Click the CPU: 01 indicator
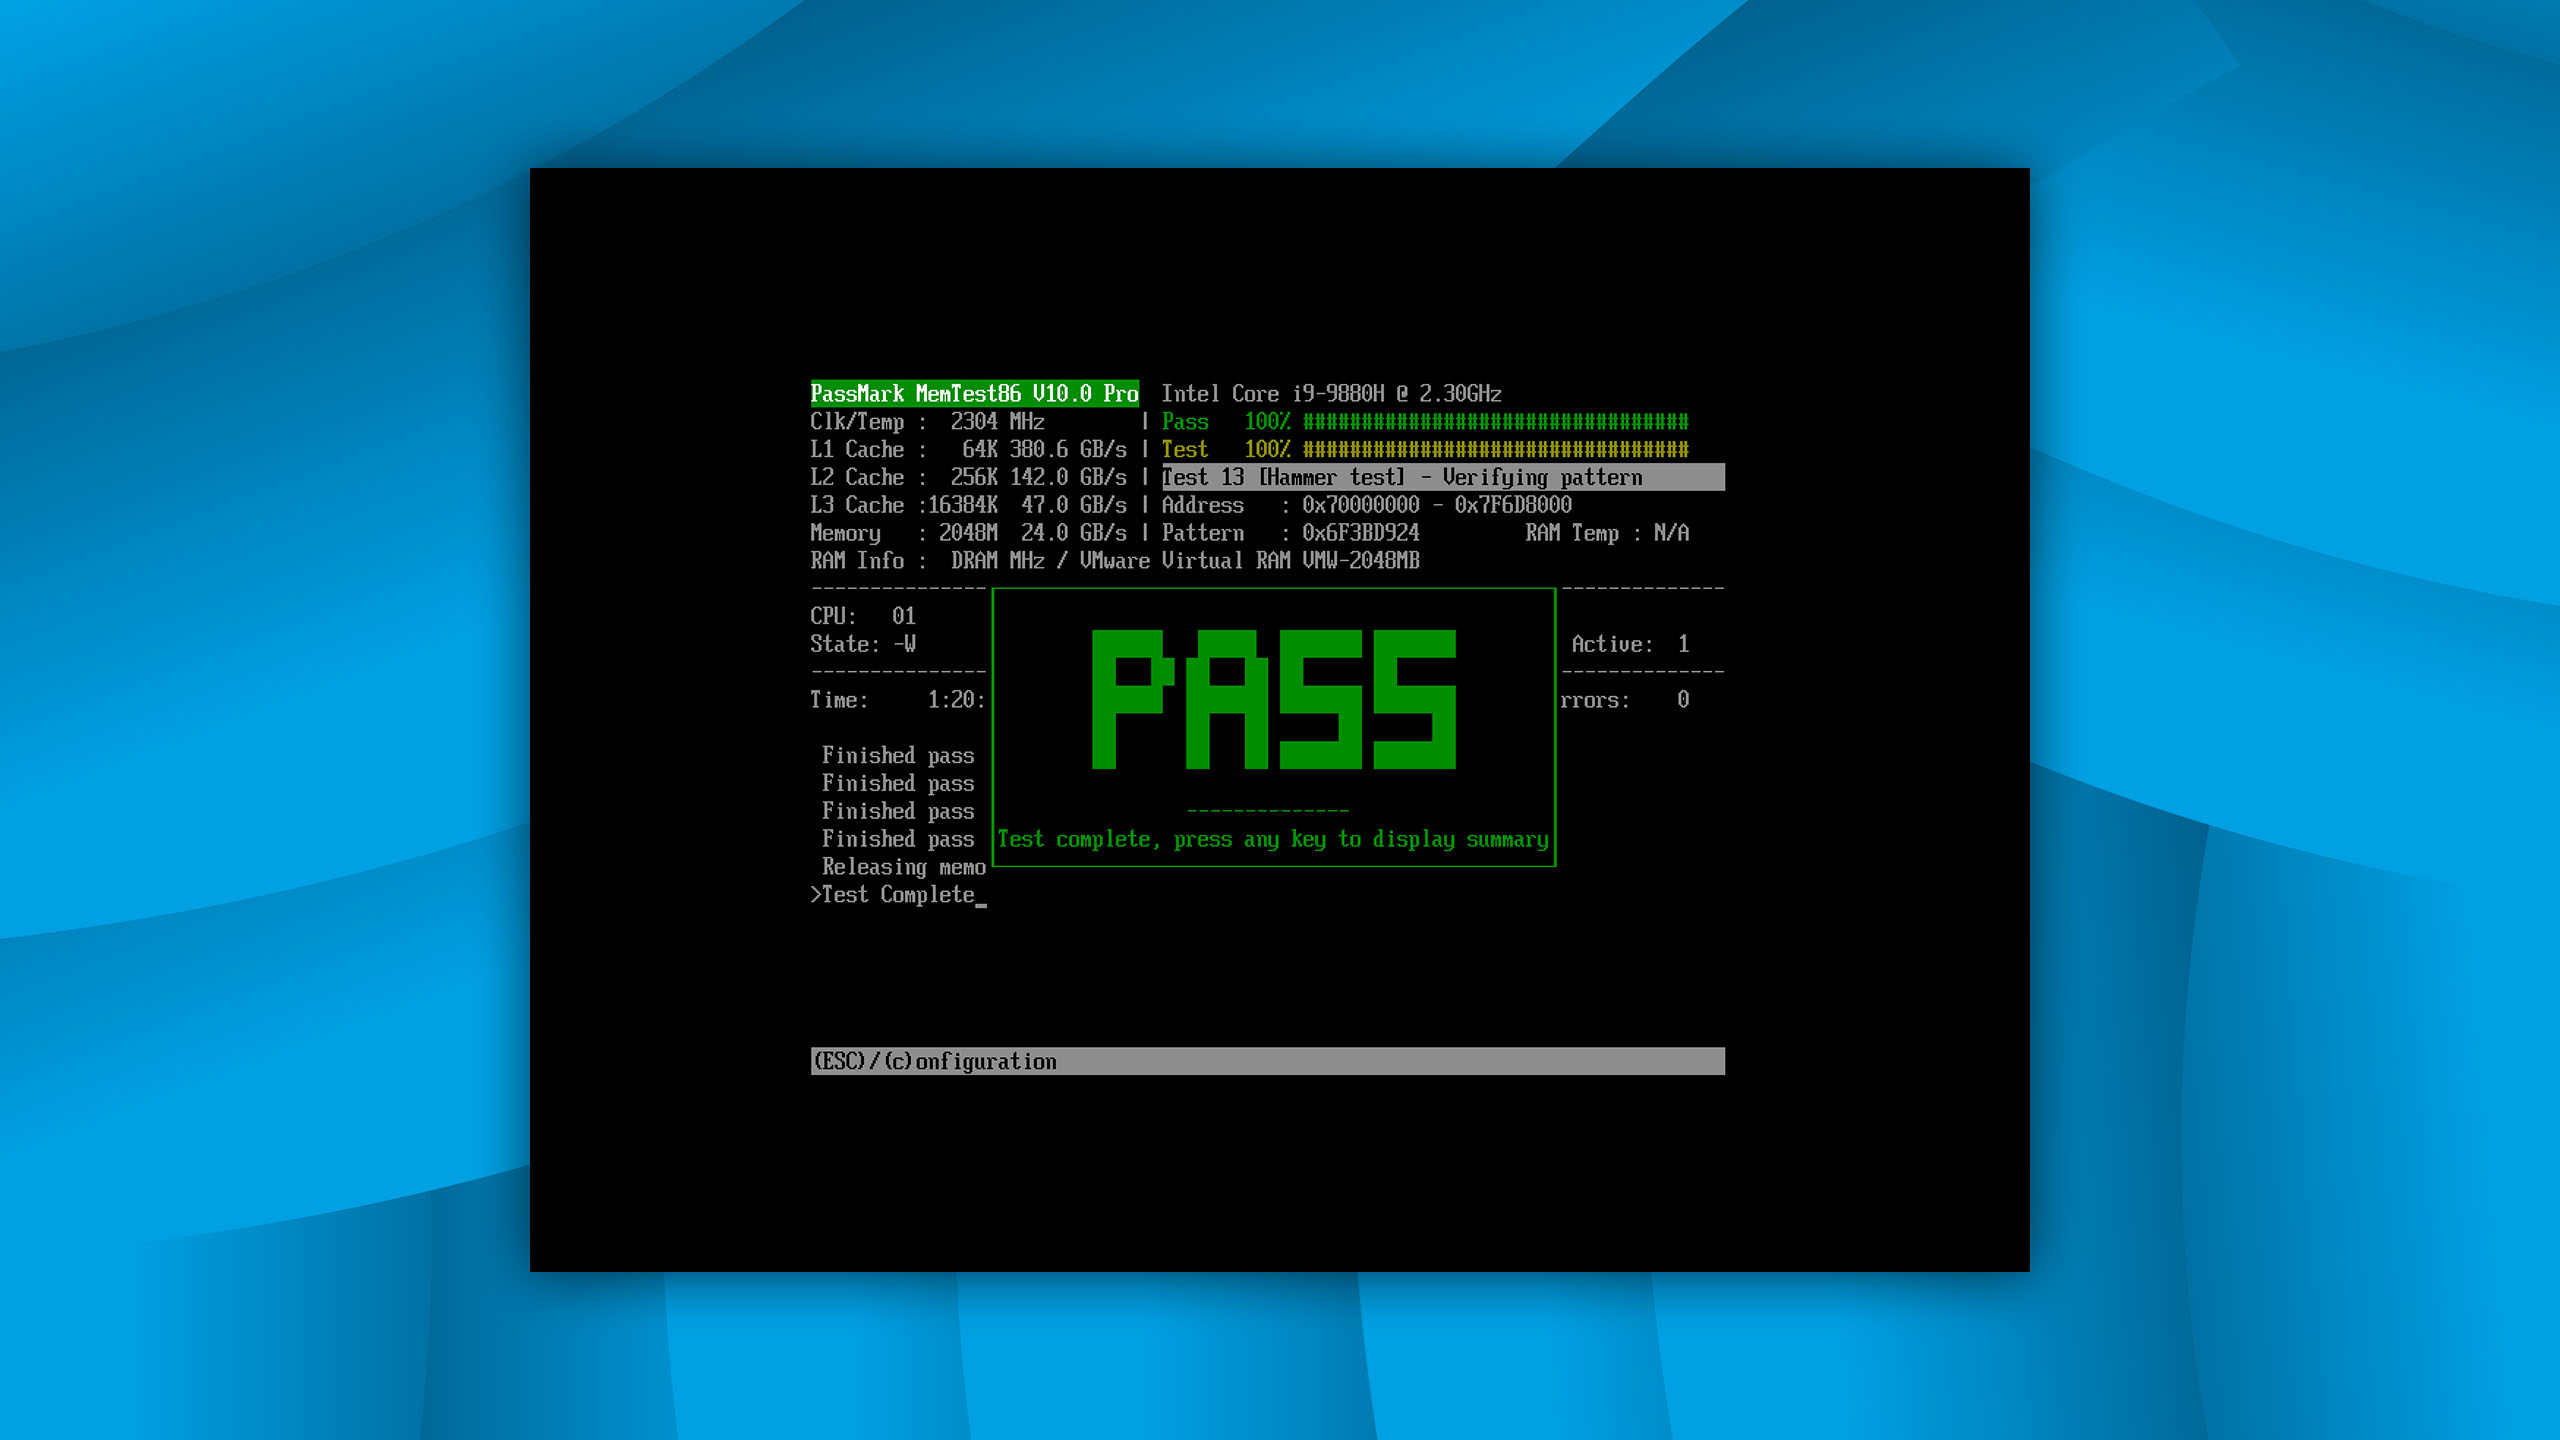2560x1440 pixels. [x=863, y=616]
